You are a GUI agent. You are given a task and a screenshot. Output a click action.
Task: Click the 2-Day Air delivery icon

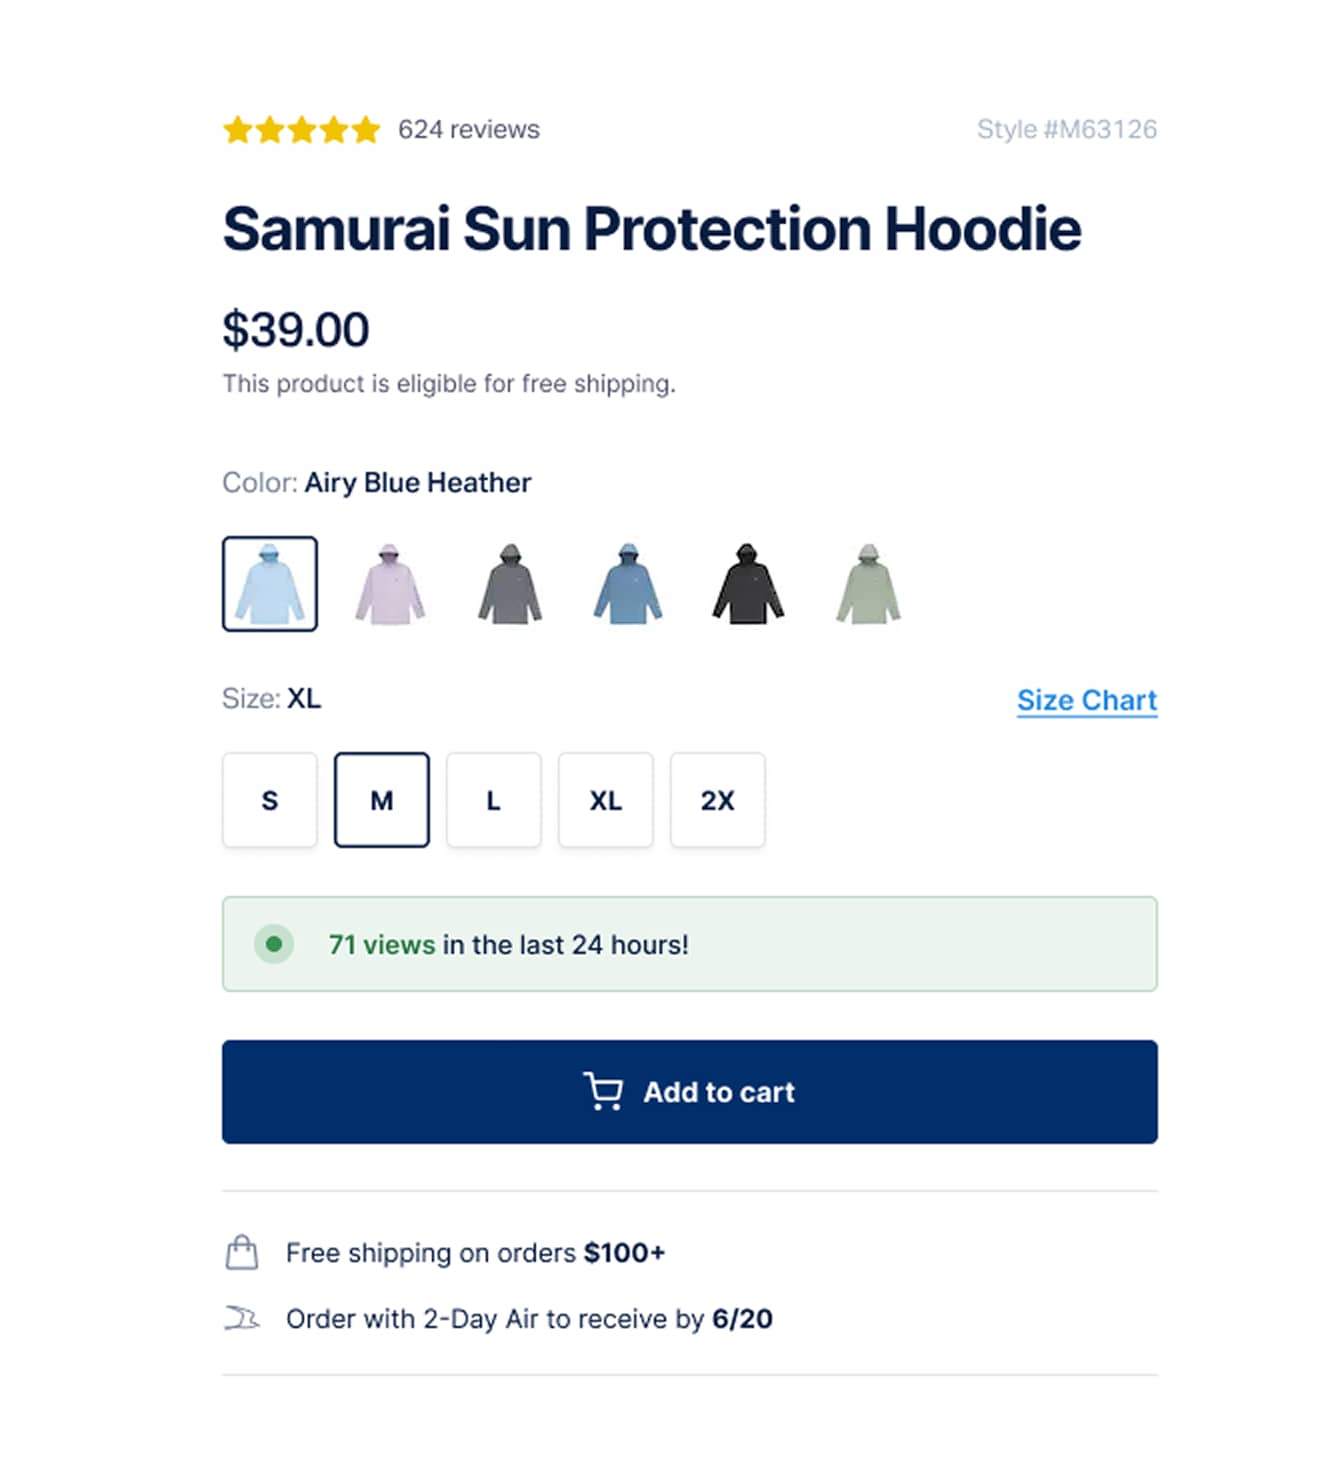[x=242, y=1318]
